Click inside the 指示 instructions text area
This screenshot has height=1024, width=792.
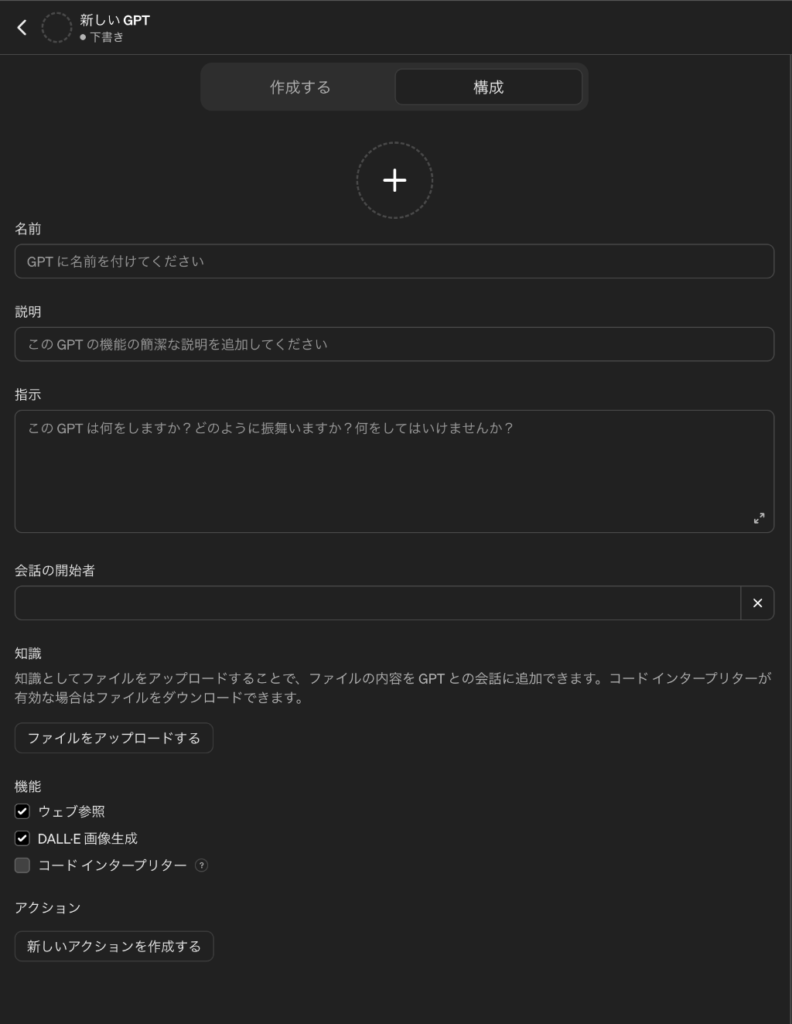coord(394,471)
